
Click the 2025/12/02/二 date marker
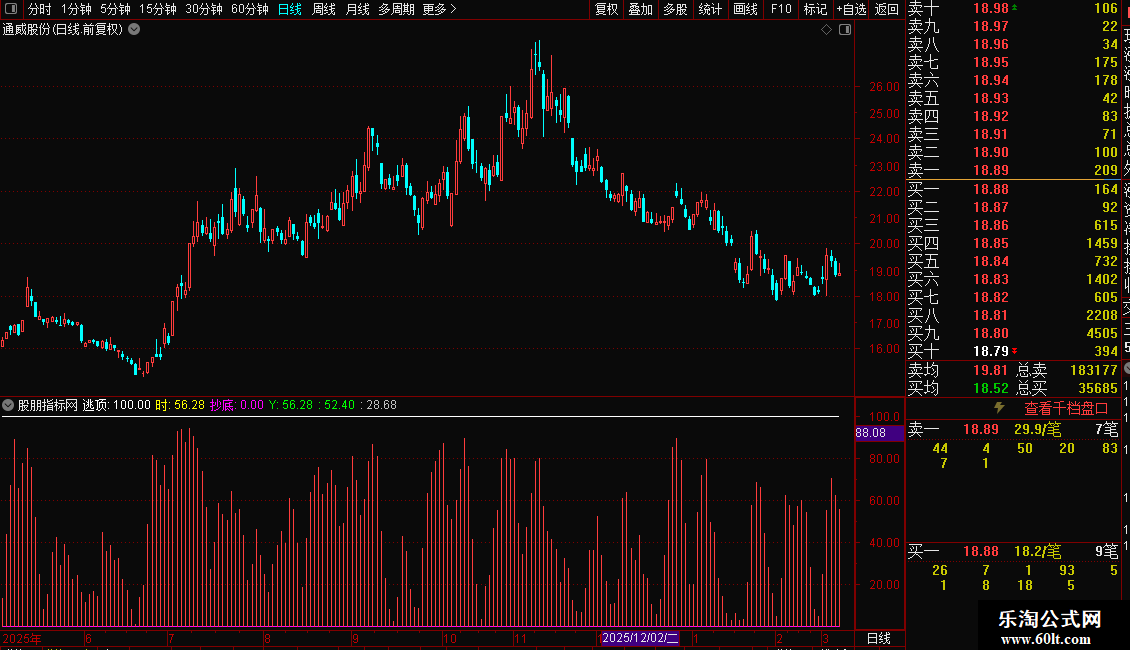click(x=640, y=638)
